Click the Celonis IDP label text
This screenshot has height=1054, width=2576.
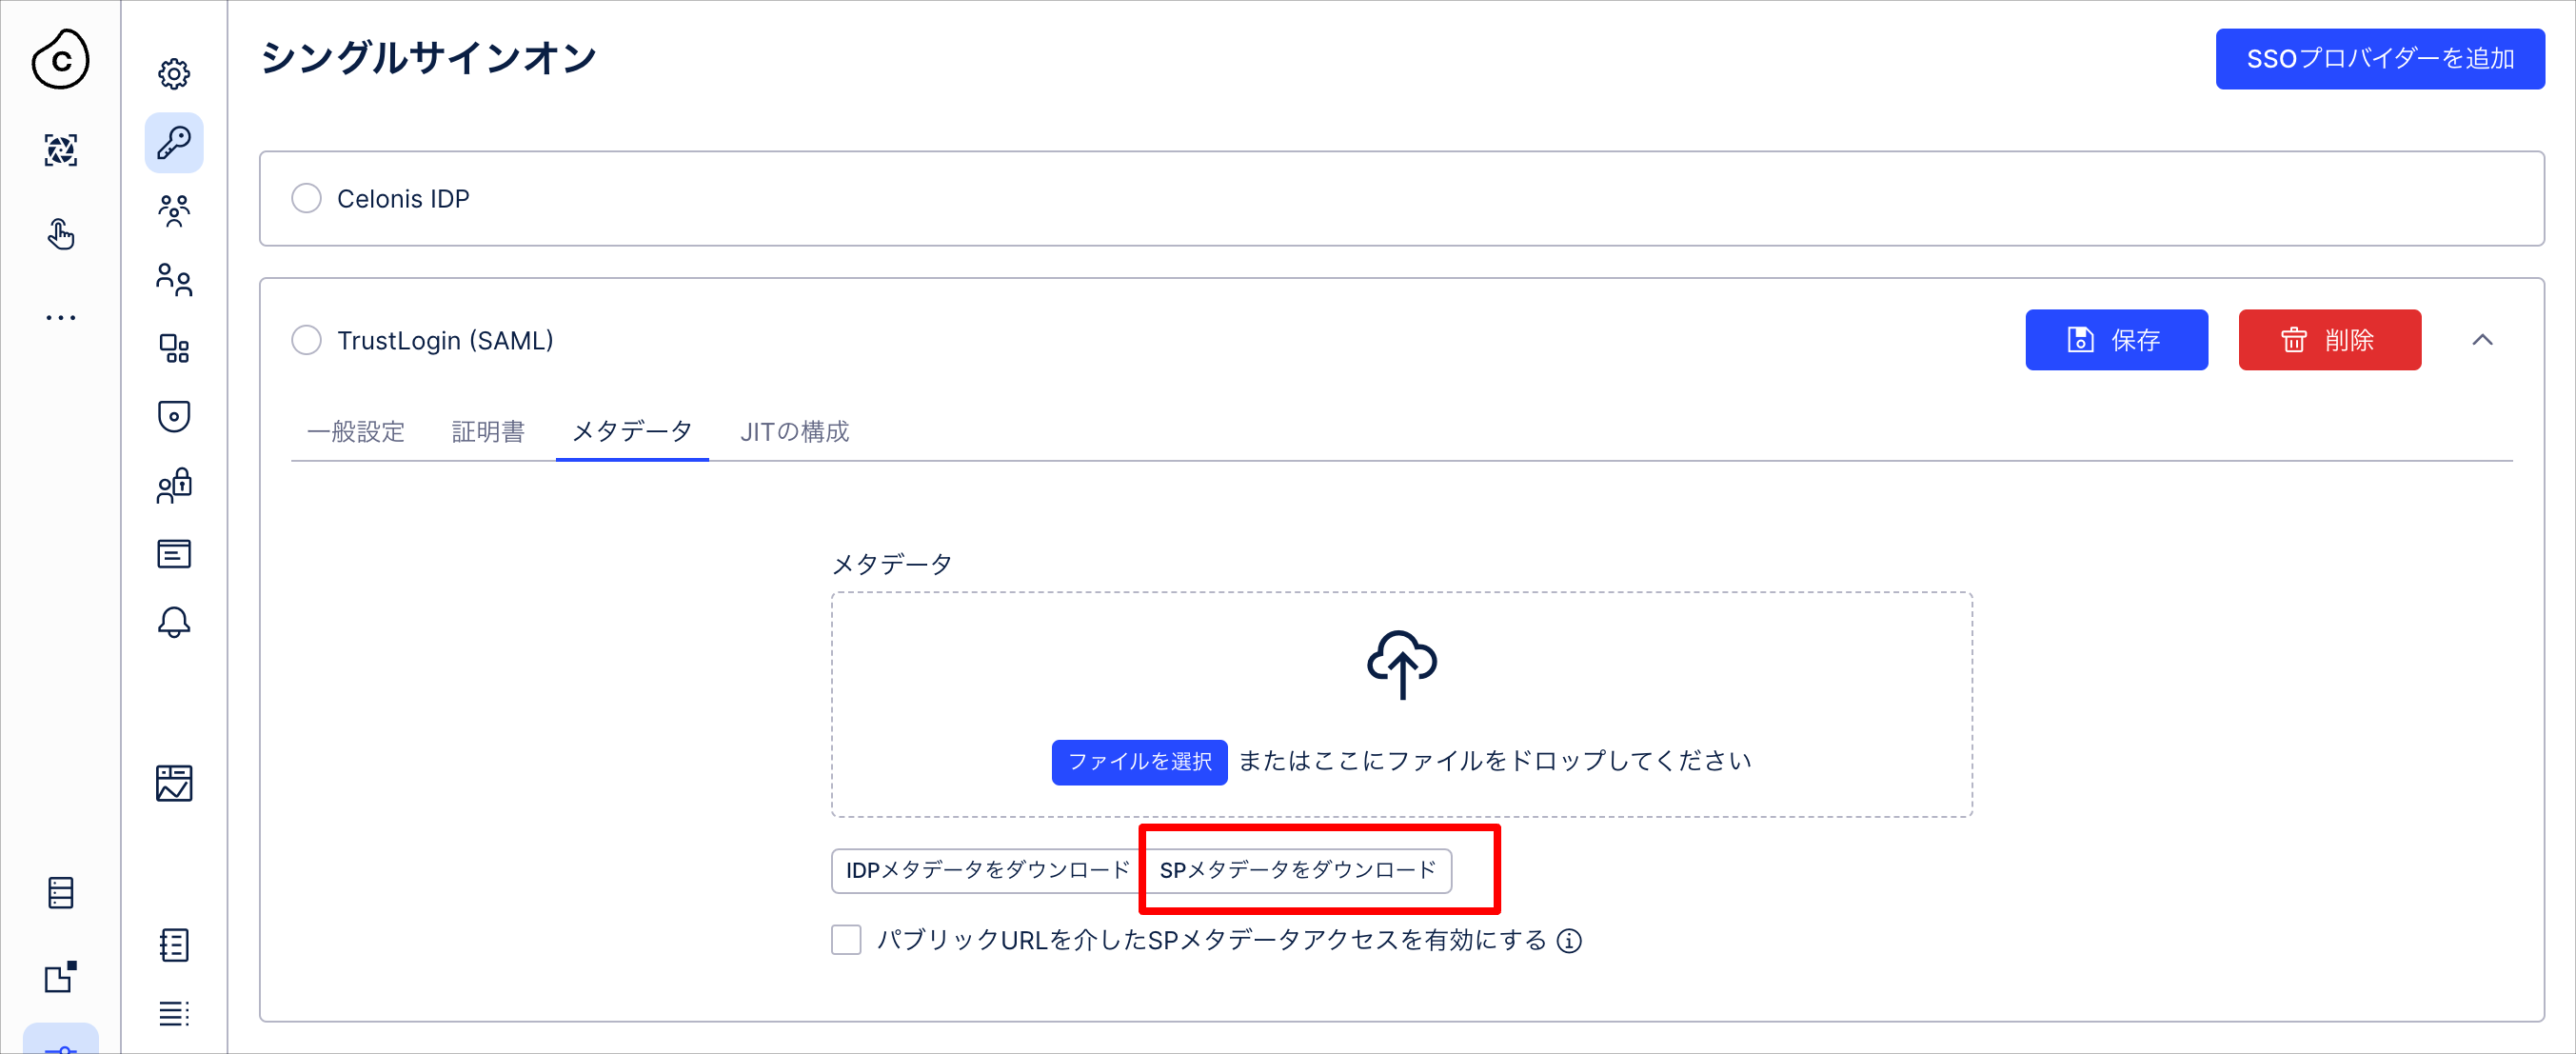pyautogui.click(x=403, y=198)
